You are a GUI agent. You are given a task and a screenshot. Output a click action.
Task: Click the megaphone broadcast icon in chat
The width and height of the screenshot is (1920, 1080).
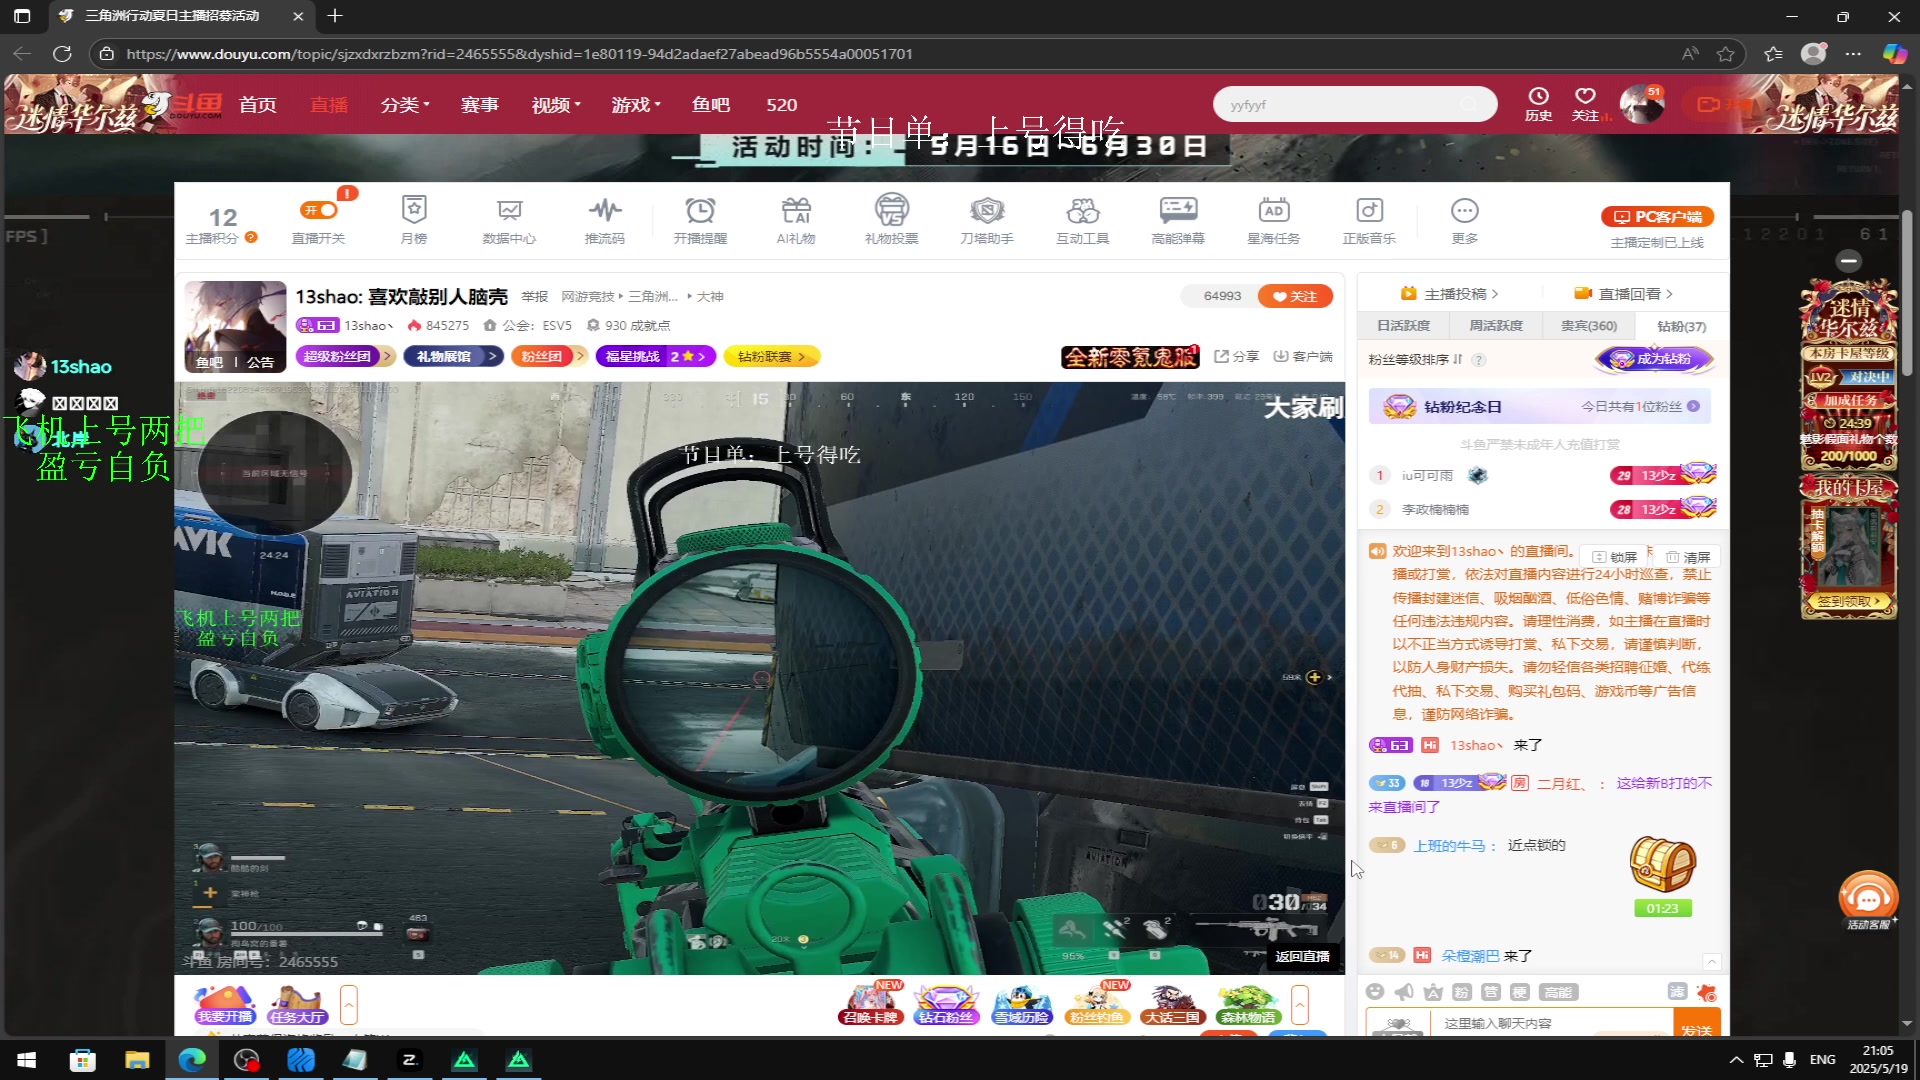coord(1405,991)
